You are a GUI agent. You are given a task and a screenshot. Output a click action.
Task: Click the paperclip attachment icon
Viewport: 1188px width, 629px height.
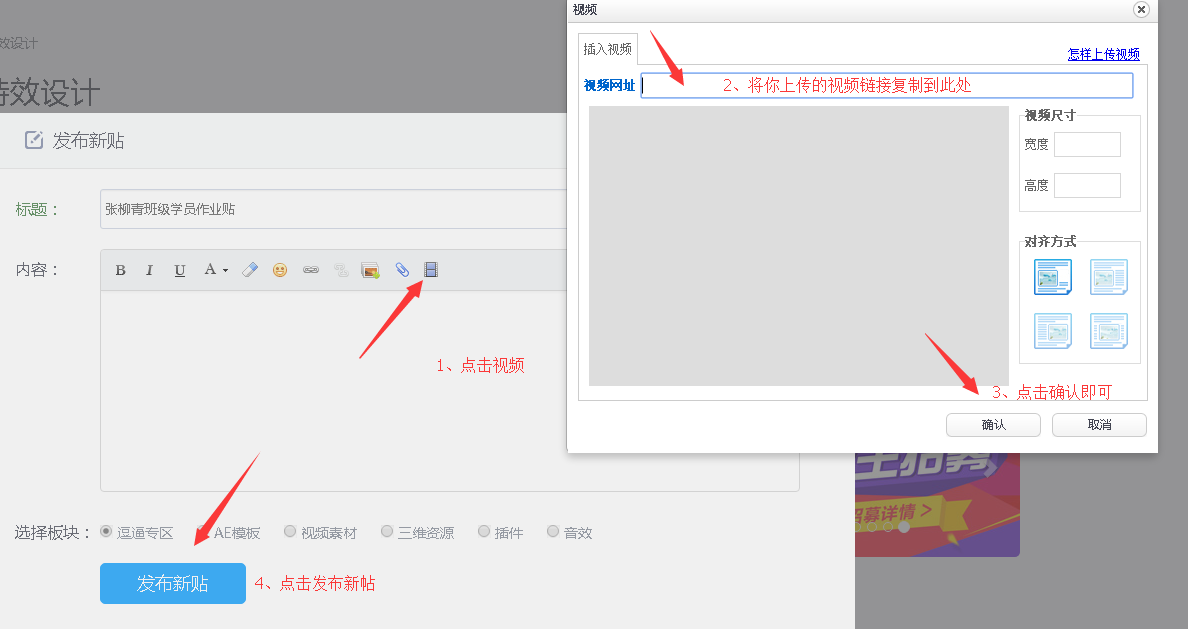coord(401,270)
